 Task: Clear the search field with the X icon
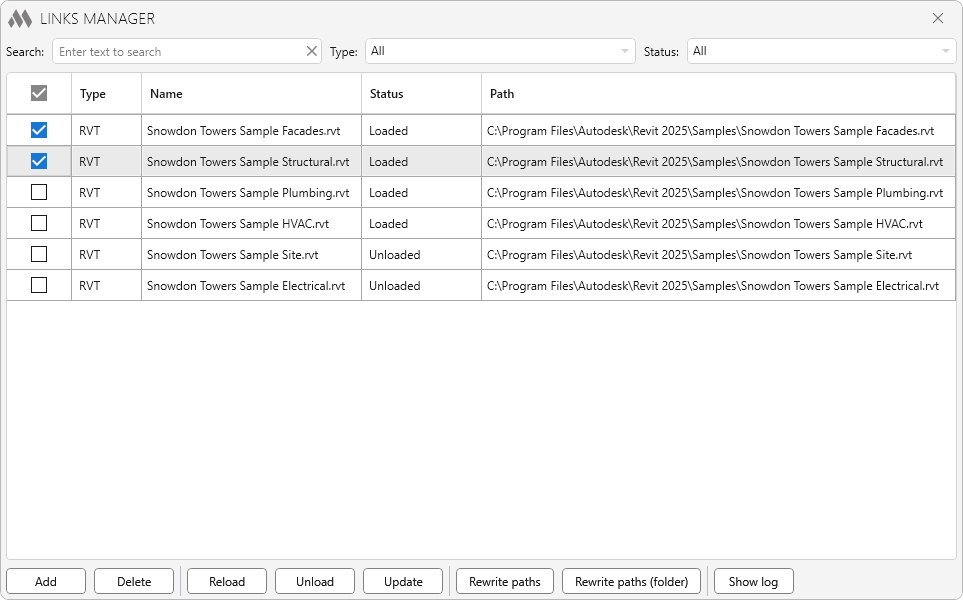311,51
